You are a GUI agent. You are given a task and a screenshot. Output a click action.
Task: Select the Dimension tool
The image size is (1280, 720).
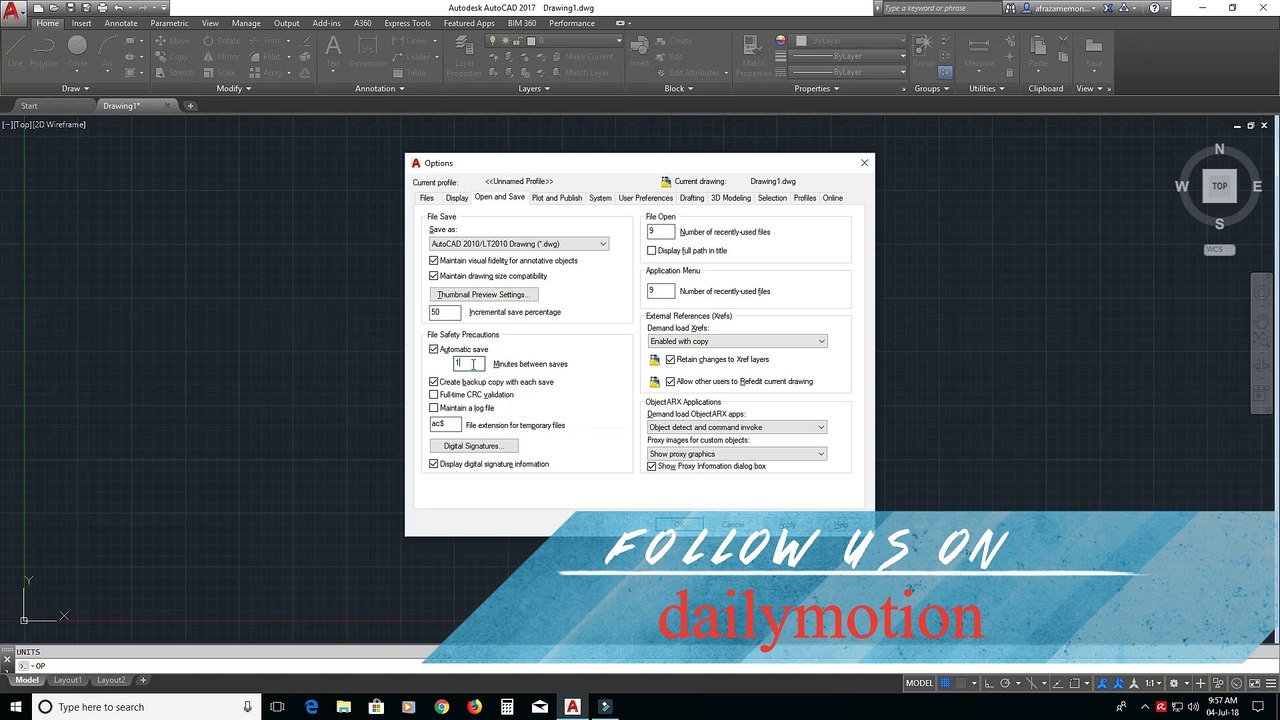click(x=368, y=51)
